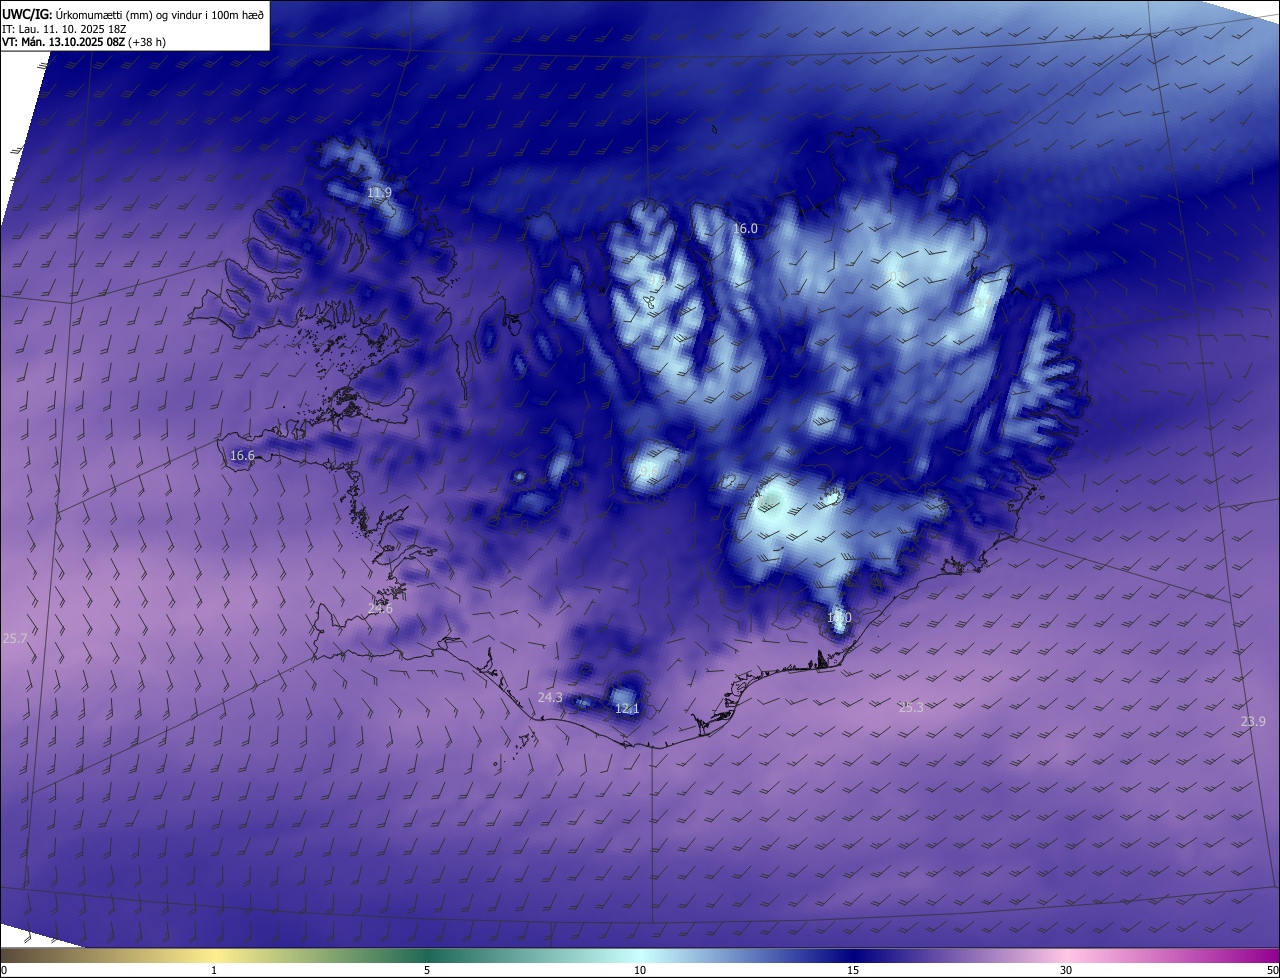The width and height of the screenshot is (1280, 978).
Task: Click the 24.3 value on the map
Action: coord(550,697)
